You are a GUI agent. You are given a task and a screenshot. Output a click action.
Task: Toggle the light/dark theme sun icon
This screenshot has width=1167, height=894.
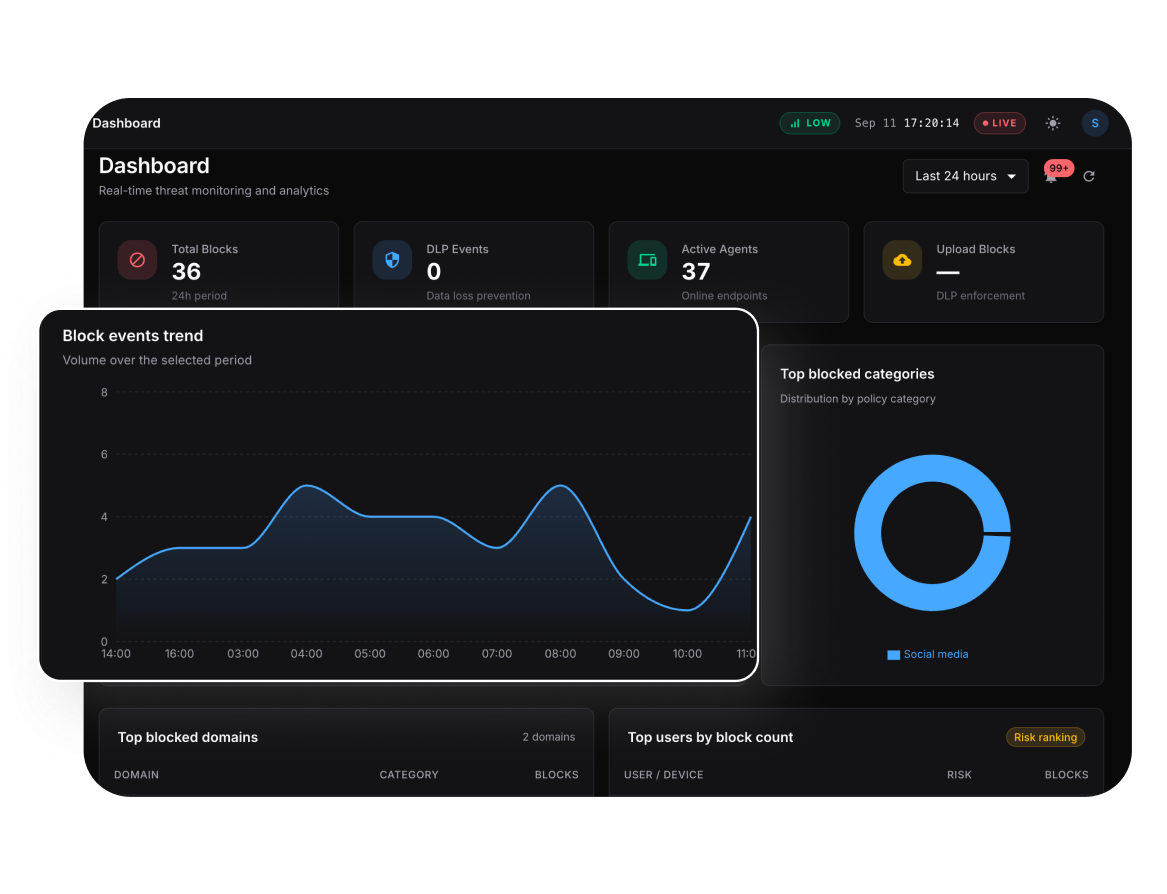coord(1052,124)
